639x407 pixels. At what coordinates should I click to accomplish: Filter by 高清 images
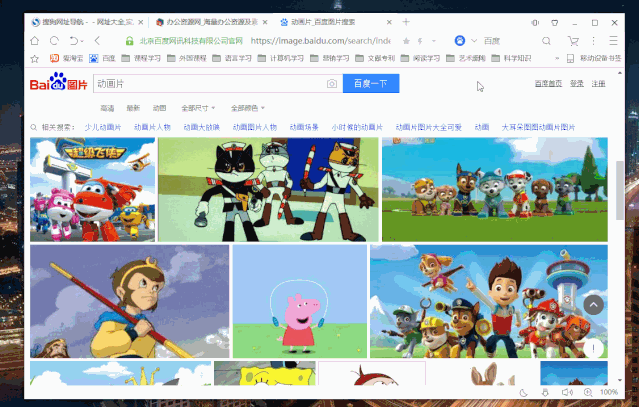[107, 108]
